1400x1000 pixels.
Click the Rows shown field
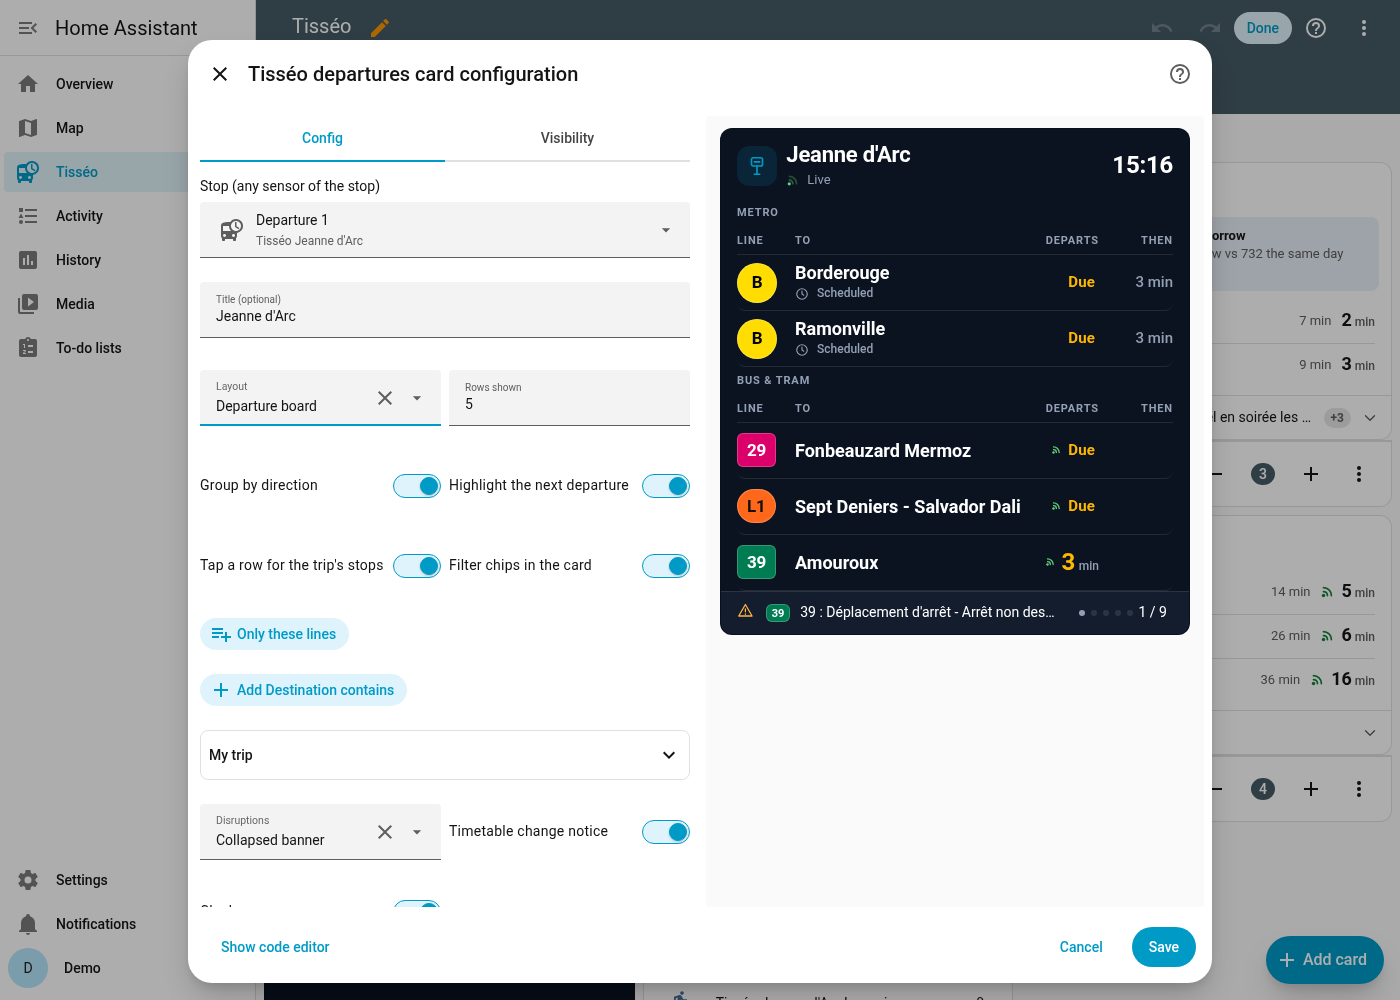(570, 398)
